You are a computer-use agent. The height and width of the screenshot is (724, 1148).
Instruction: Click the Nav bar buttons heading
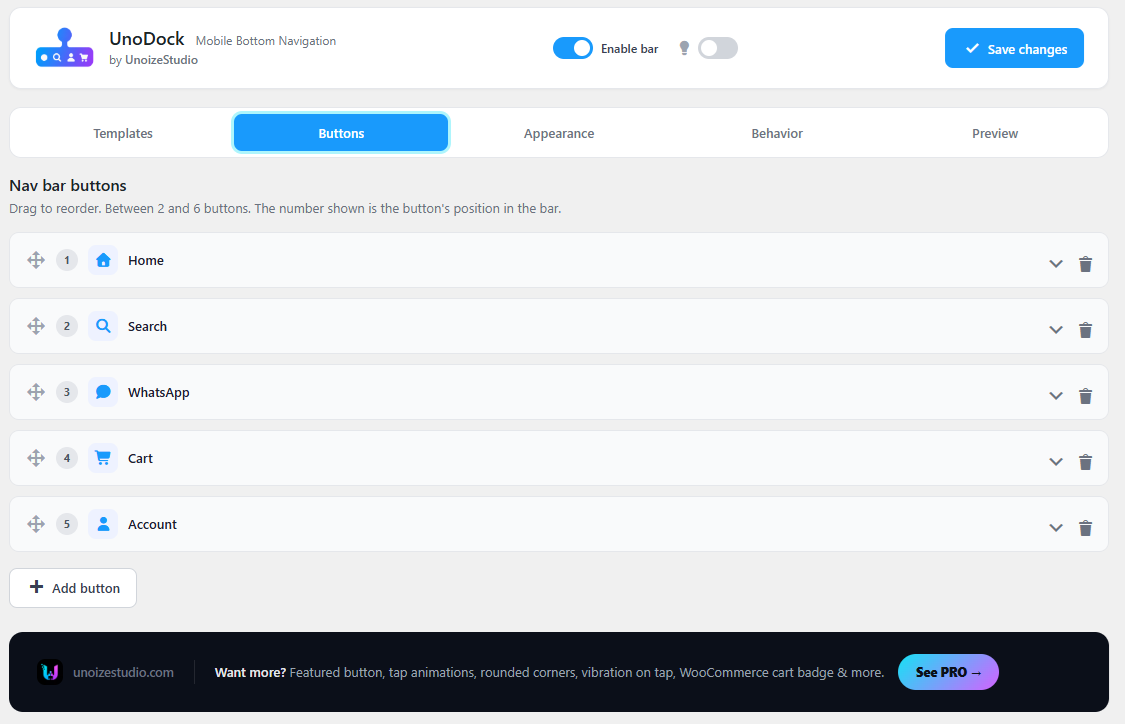point(68,185)
